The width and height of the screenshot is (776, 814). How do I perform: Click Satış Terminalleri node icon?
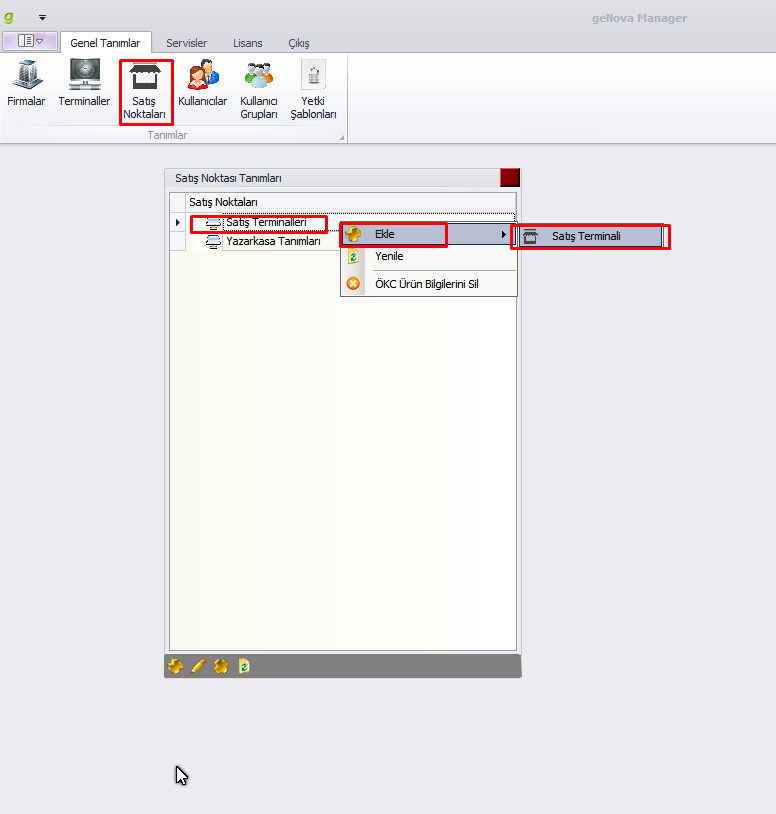pos(213,223)
